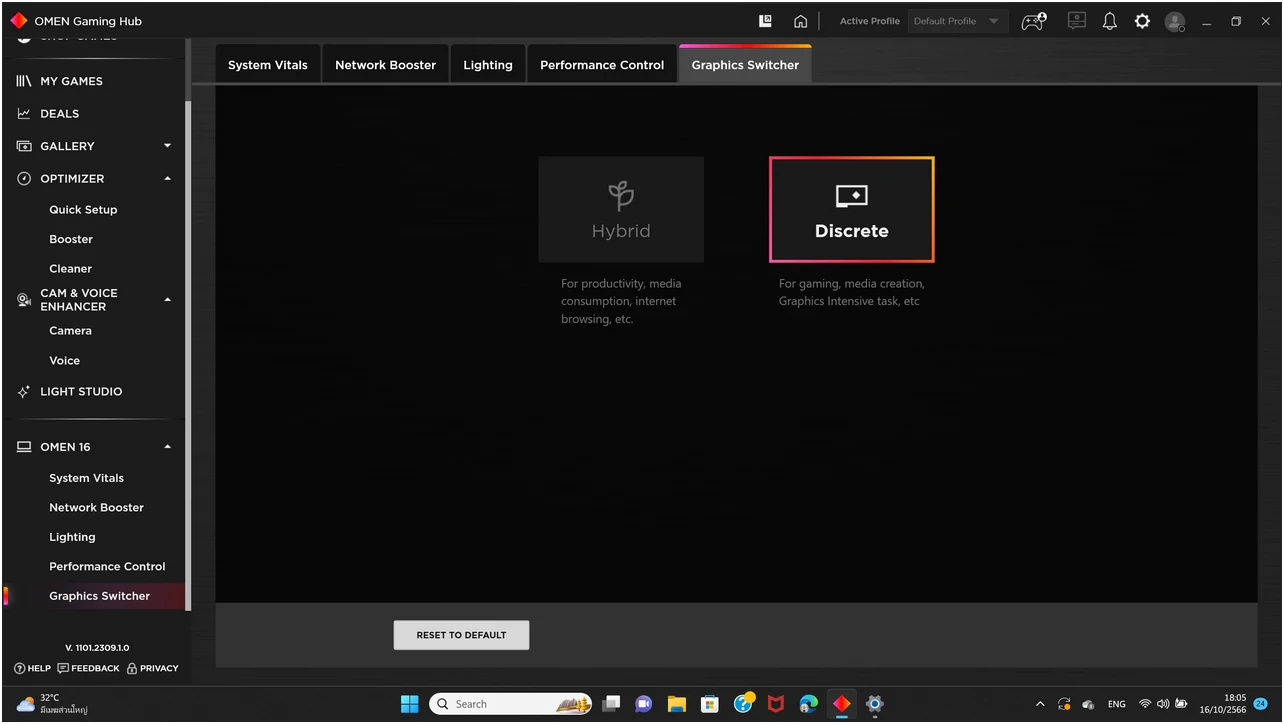Click the OMEN Gaming Hub logo icon
1284x724 pixels.
[x=18, y=20]
